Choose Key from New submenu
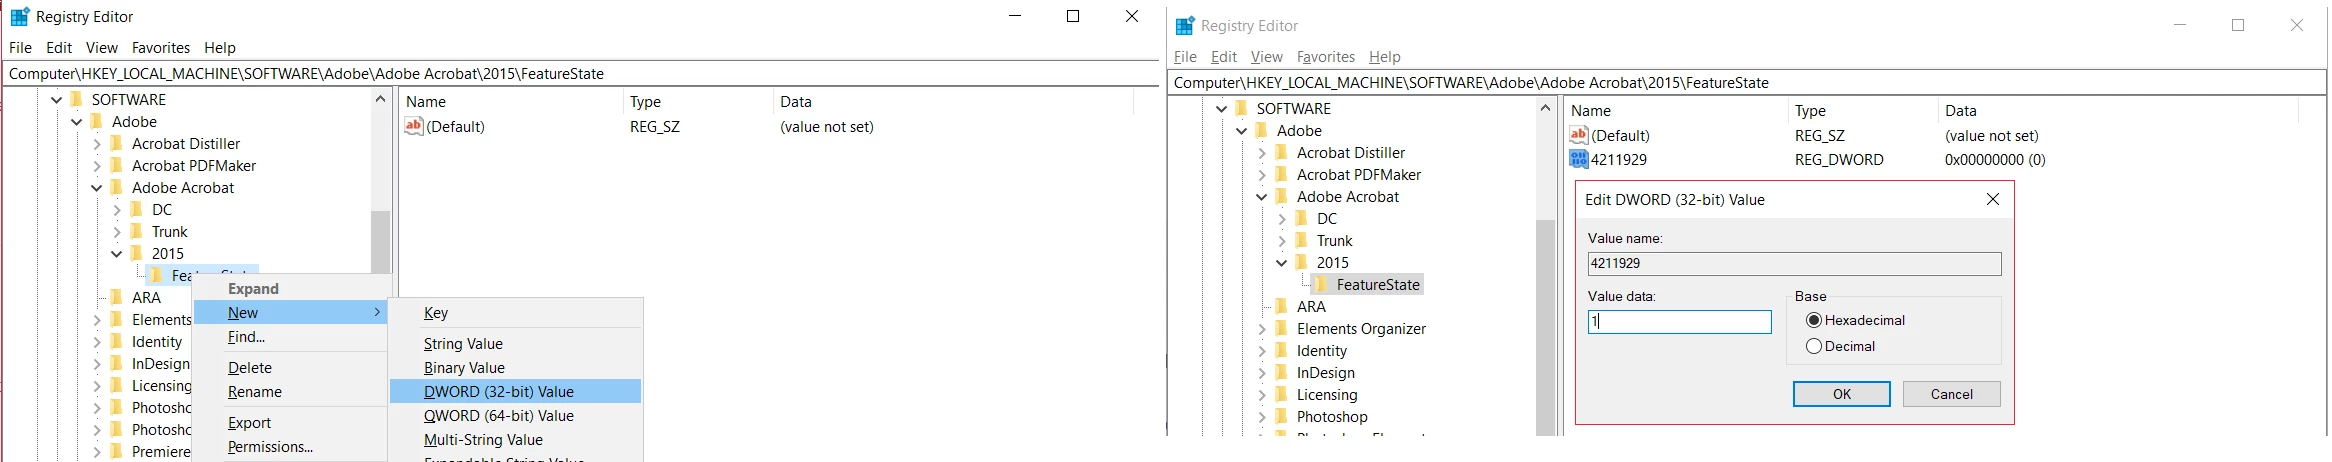Image resolution: width=2332 pixels, height=462 pixels. (515, 312)
